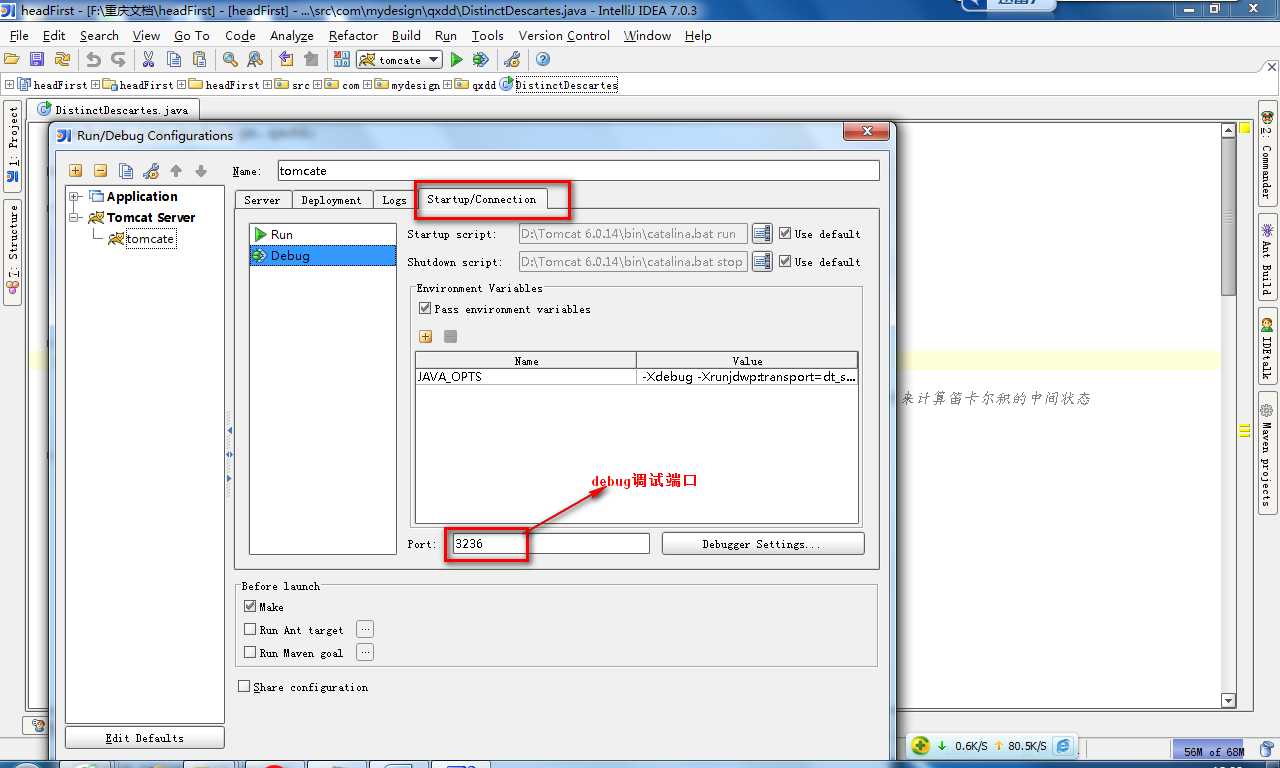
Task: Click the Debug bug icon in toolbar
Action: pos(481,60)
